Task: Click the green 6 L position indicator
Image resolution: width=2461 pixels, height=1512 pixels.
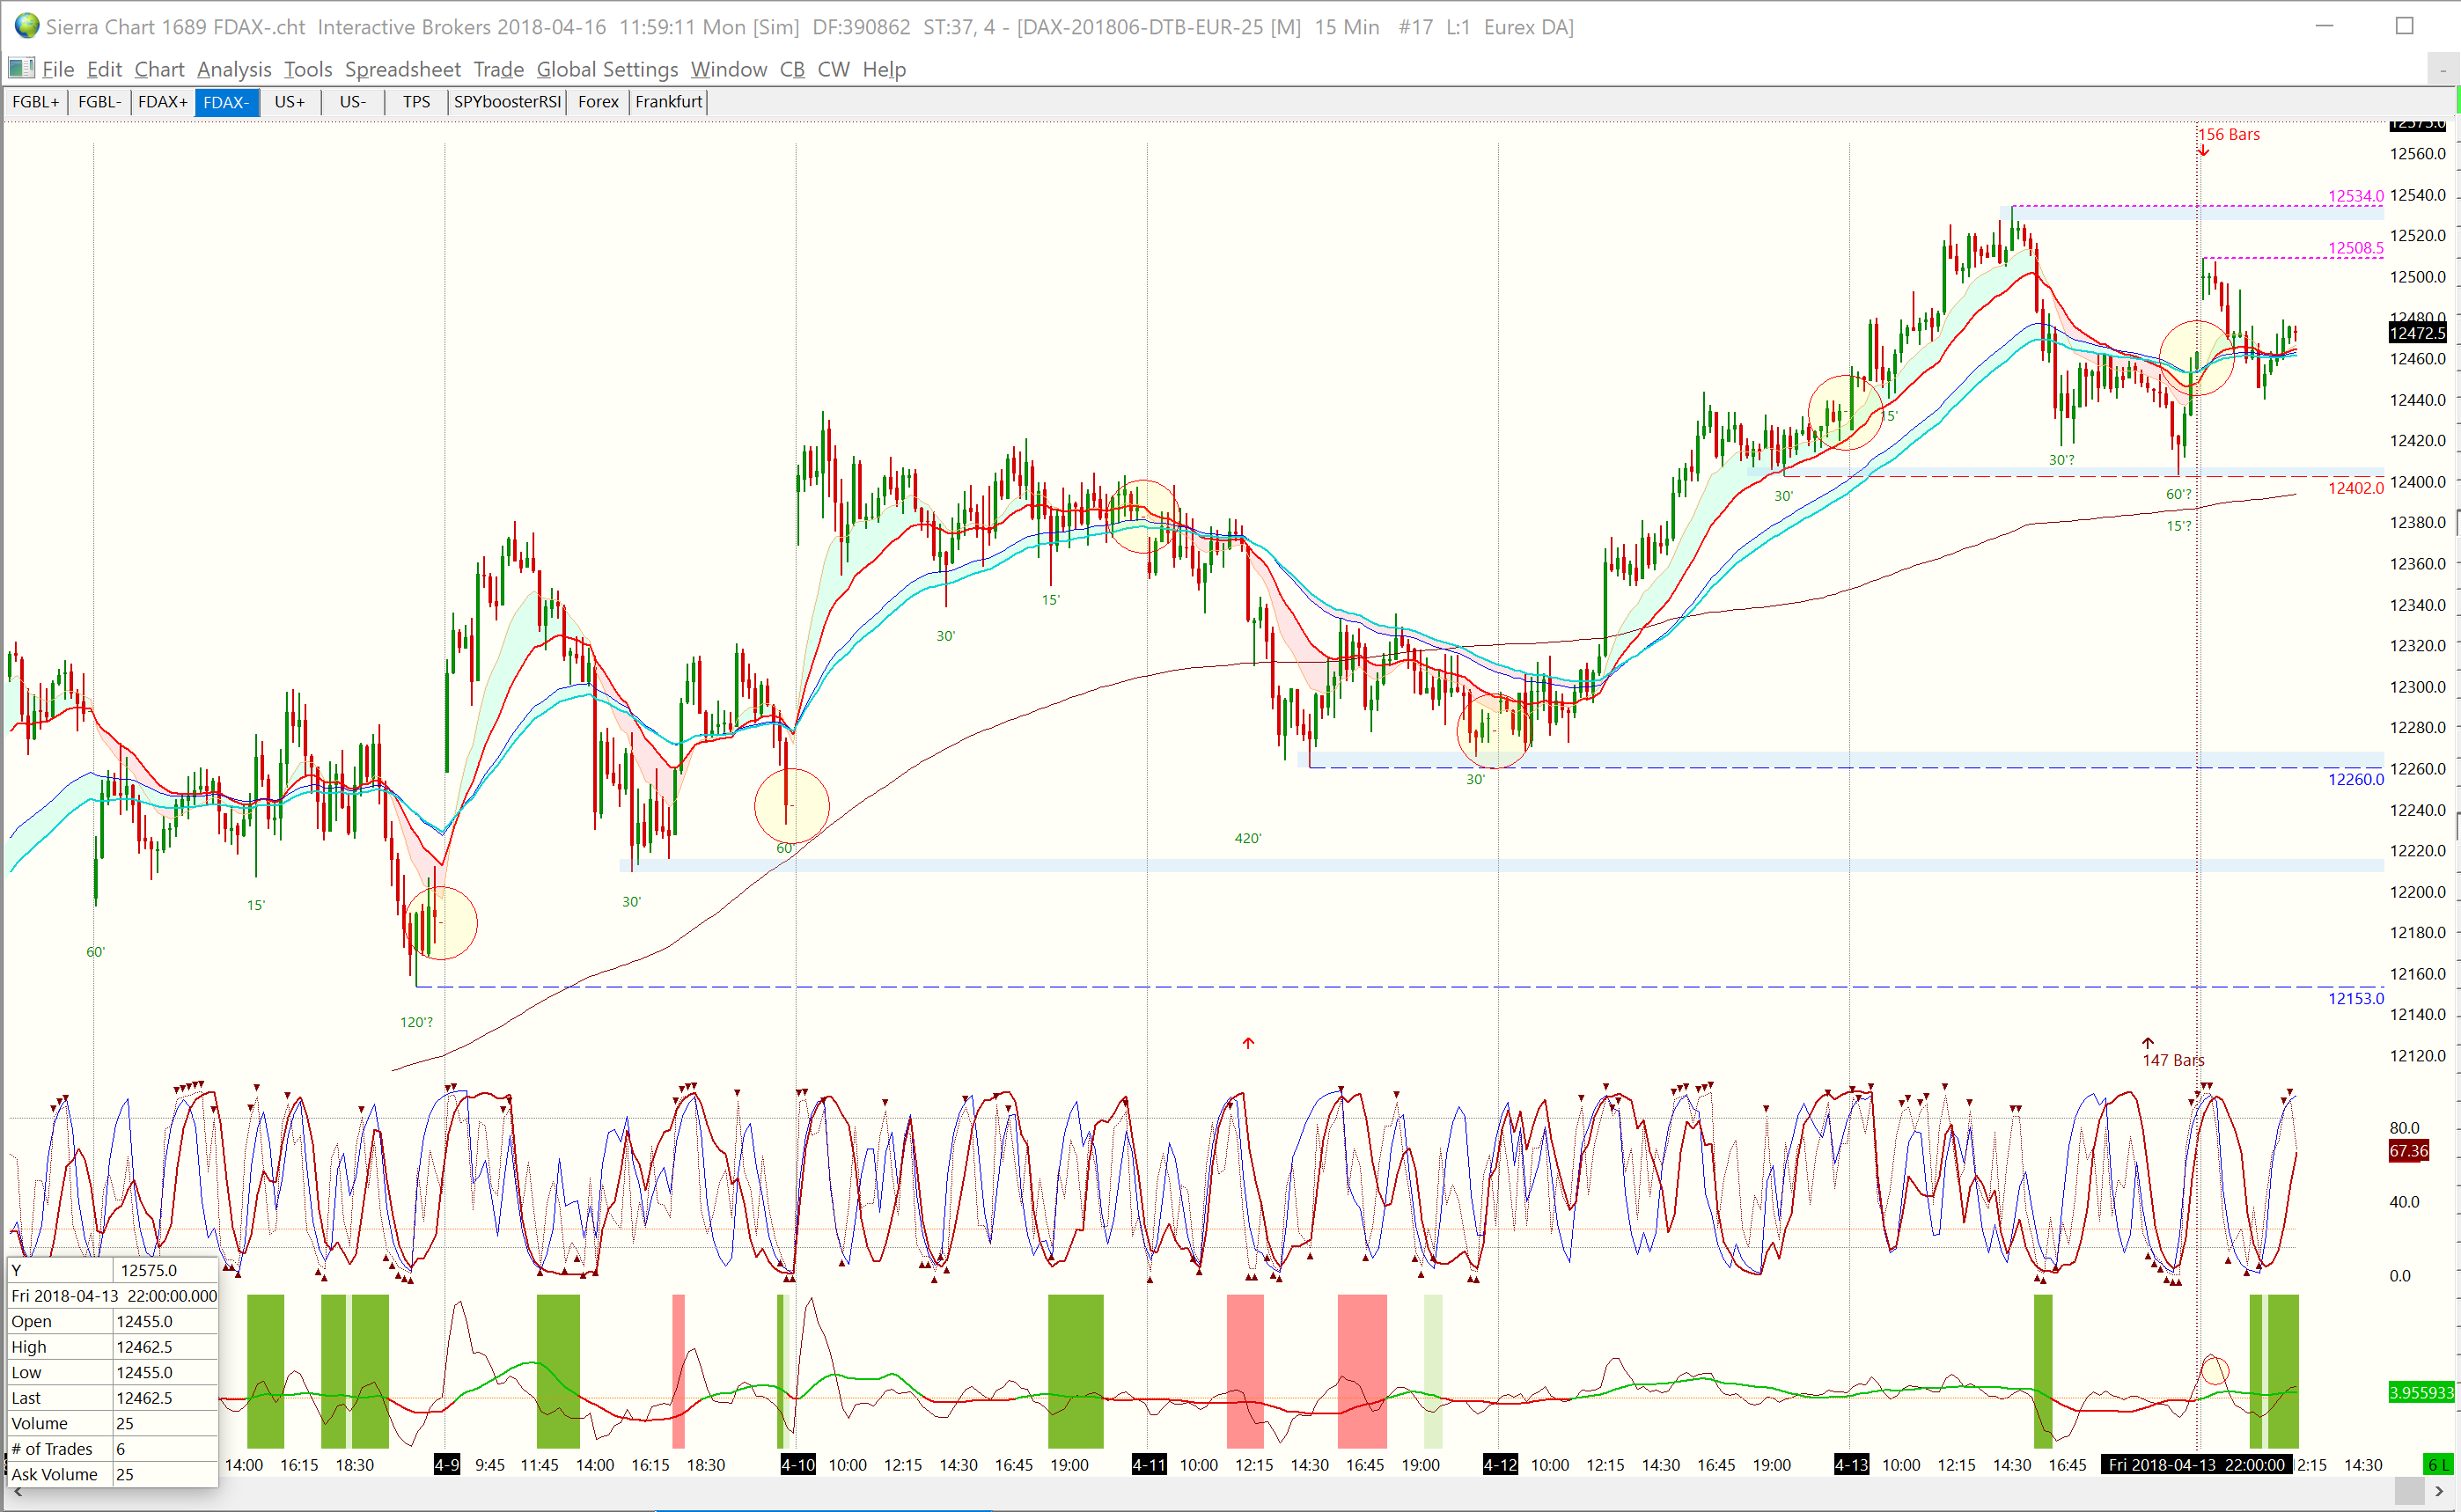Action: pyautogui.click(x=2438, y=1465)
